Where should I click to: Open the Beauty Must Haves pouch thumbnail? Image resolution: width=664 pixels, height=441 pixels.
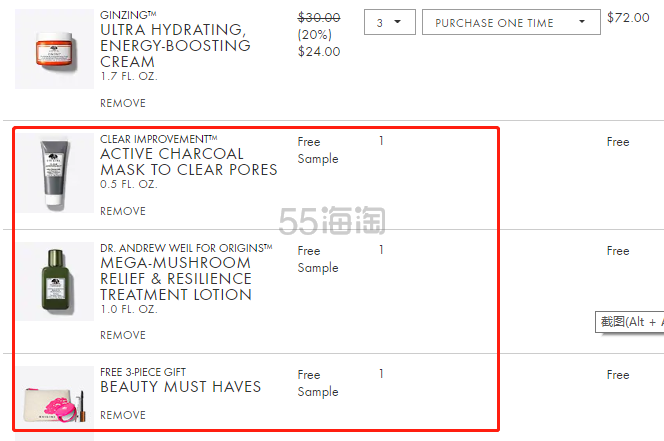55,397
